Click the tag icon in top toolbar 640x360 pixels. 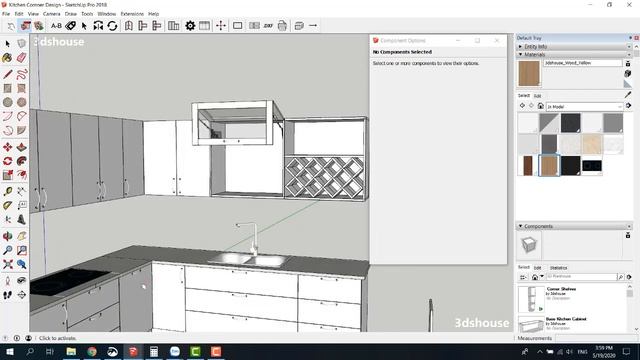pyautogui.click(x=70, y=26)
